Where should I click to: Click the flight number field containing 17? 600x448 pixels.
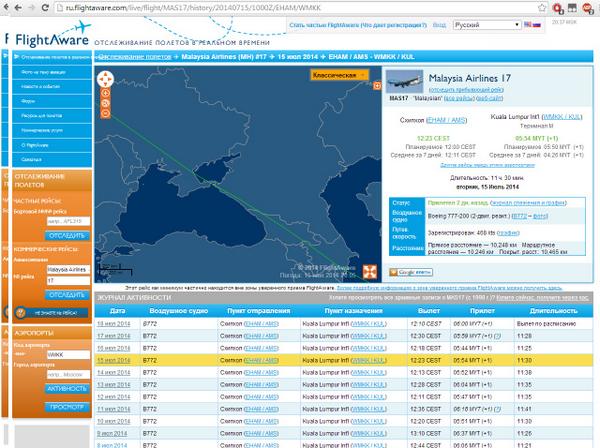[x=68, y=281]
